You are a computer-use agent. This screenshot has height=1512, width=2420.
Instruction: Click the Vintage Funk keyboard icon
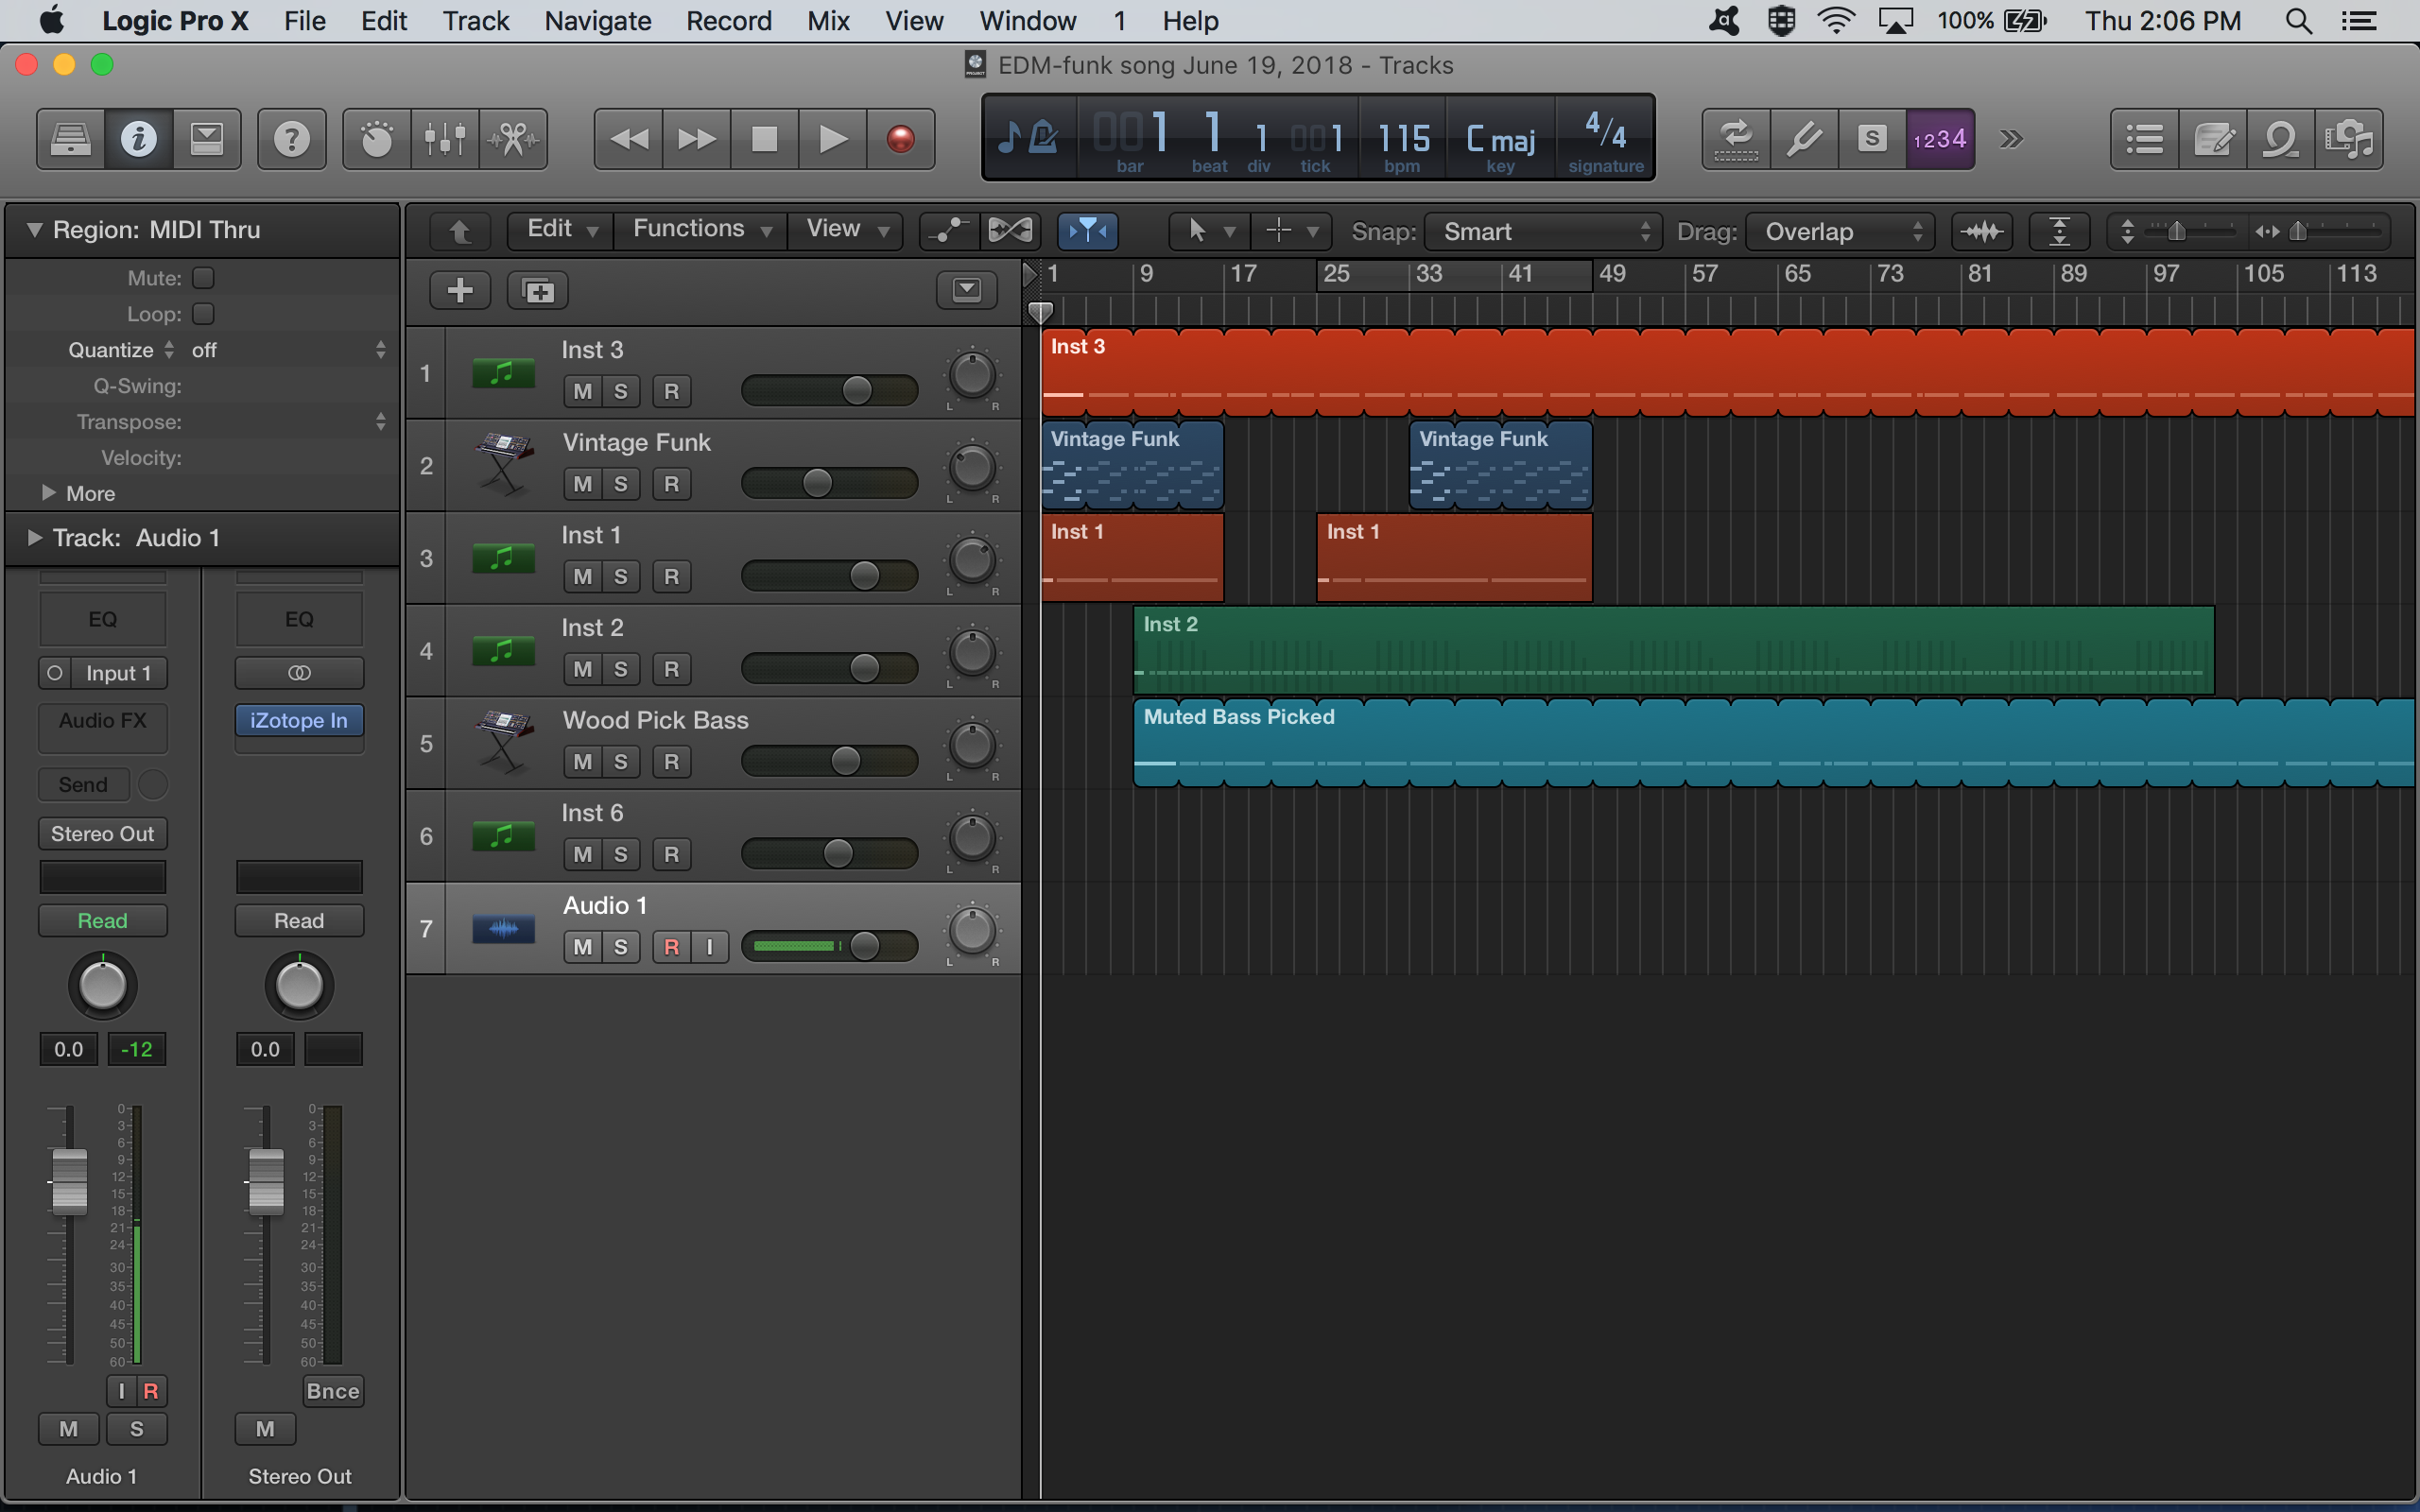coord(503,465)
